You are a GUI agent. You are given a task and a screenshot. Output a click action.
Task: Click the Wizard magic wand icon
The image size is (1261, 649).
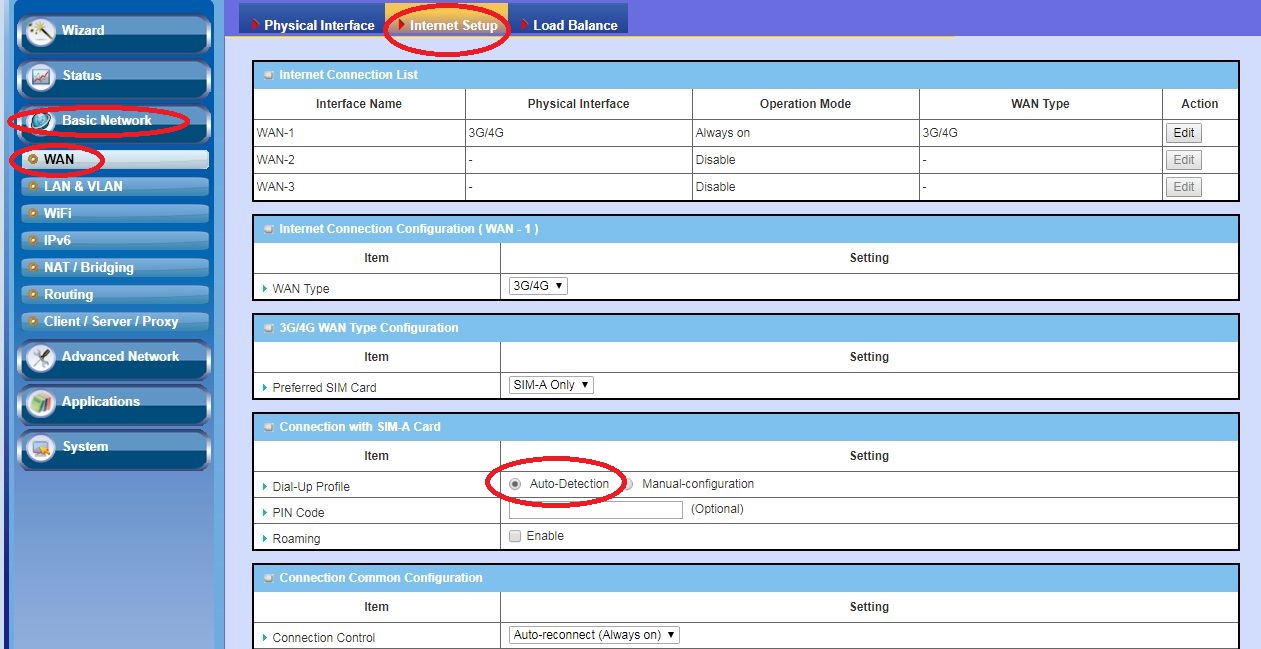coord(42,31)
